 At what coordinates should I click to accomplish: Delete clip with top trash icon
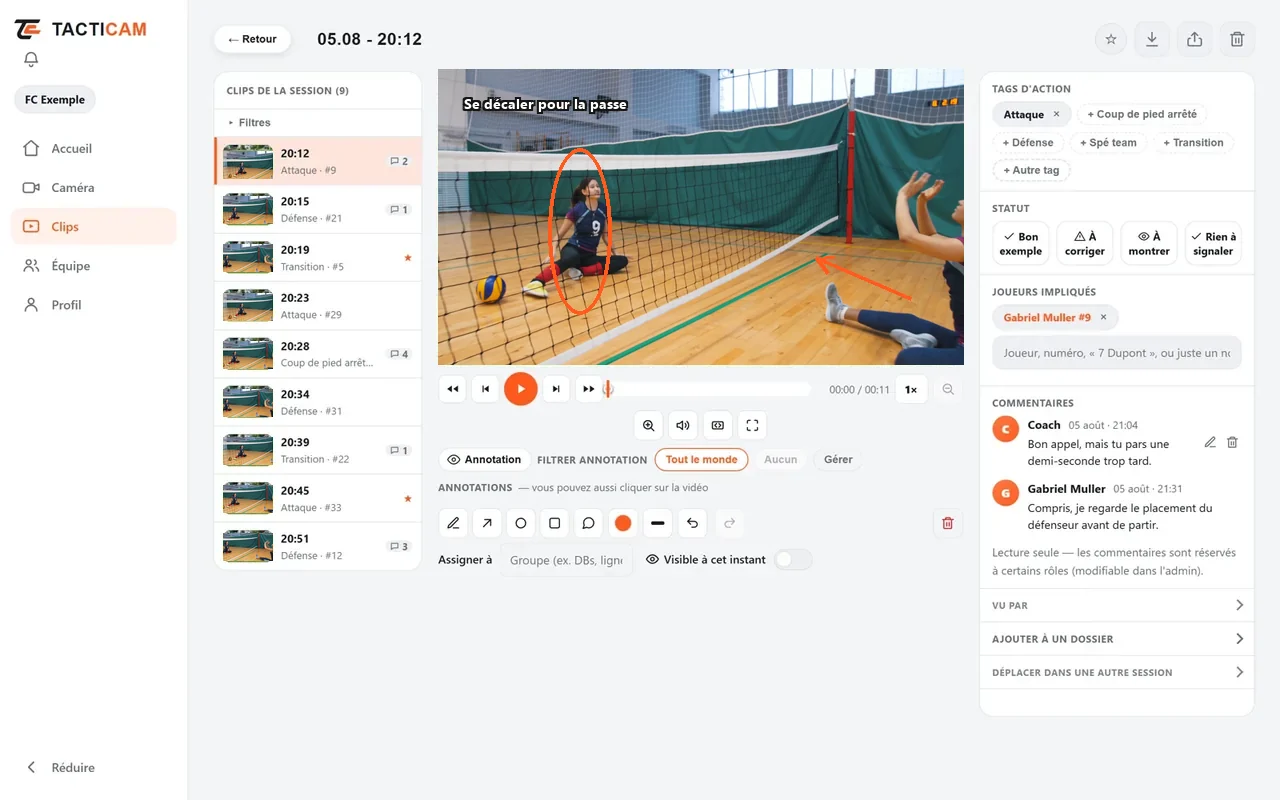click(x=1237, y=39)
